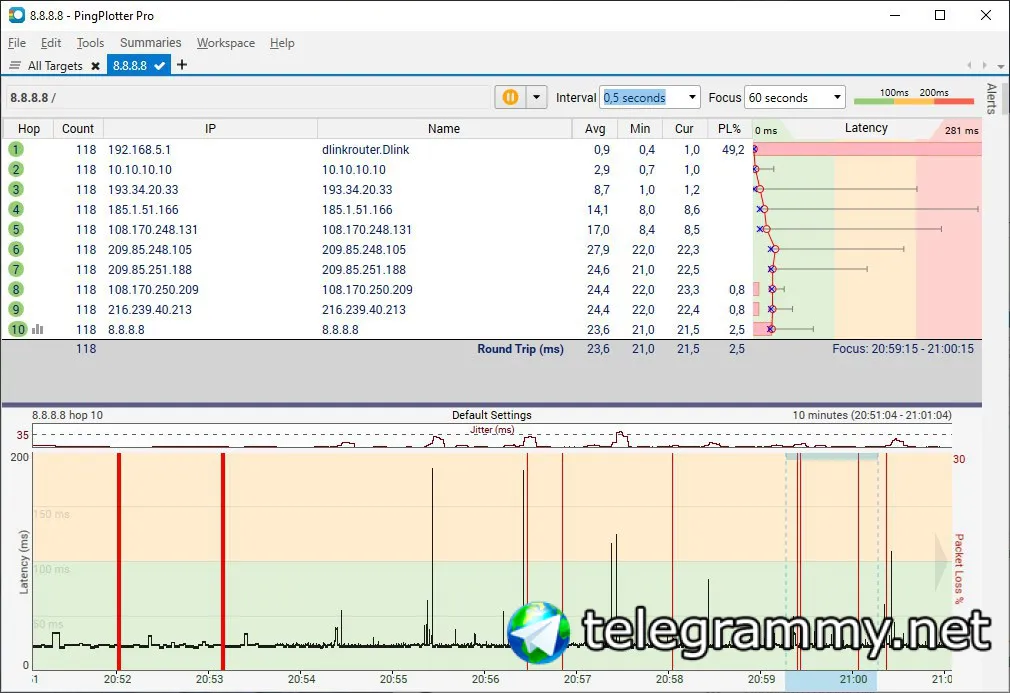Click the focus period highlight on the time axis

point(831,681)
